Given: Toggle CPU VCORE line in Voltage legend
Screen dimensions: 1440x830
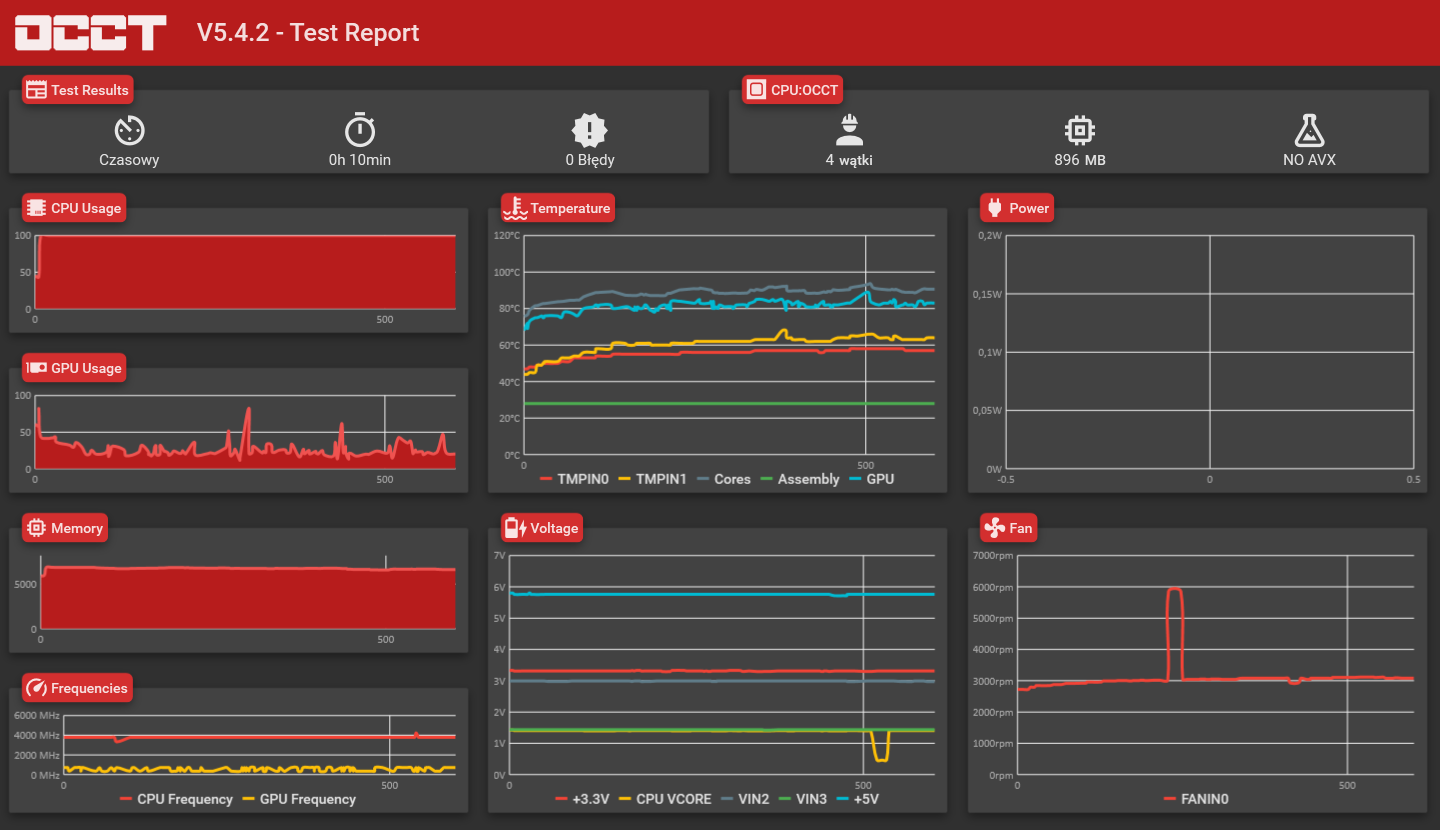Looking at the screenshot, I should [x=666, y=799].
